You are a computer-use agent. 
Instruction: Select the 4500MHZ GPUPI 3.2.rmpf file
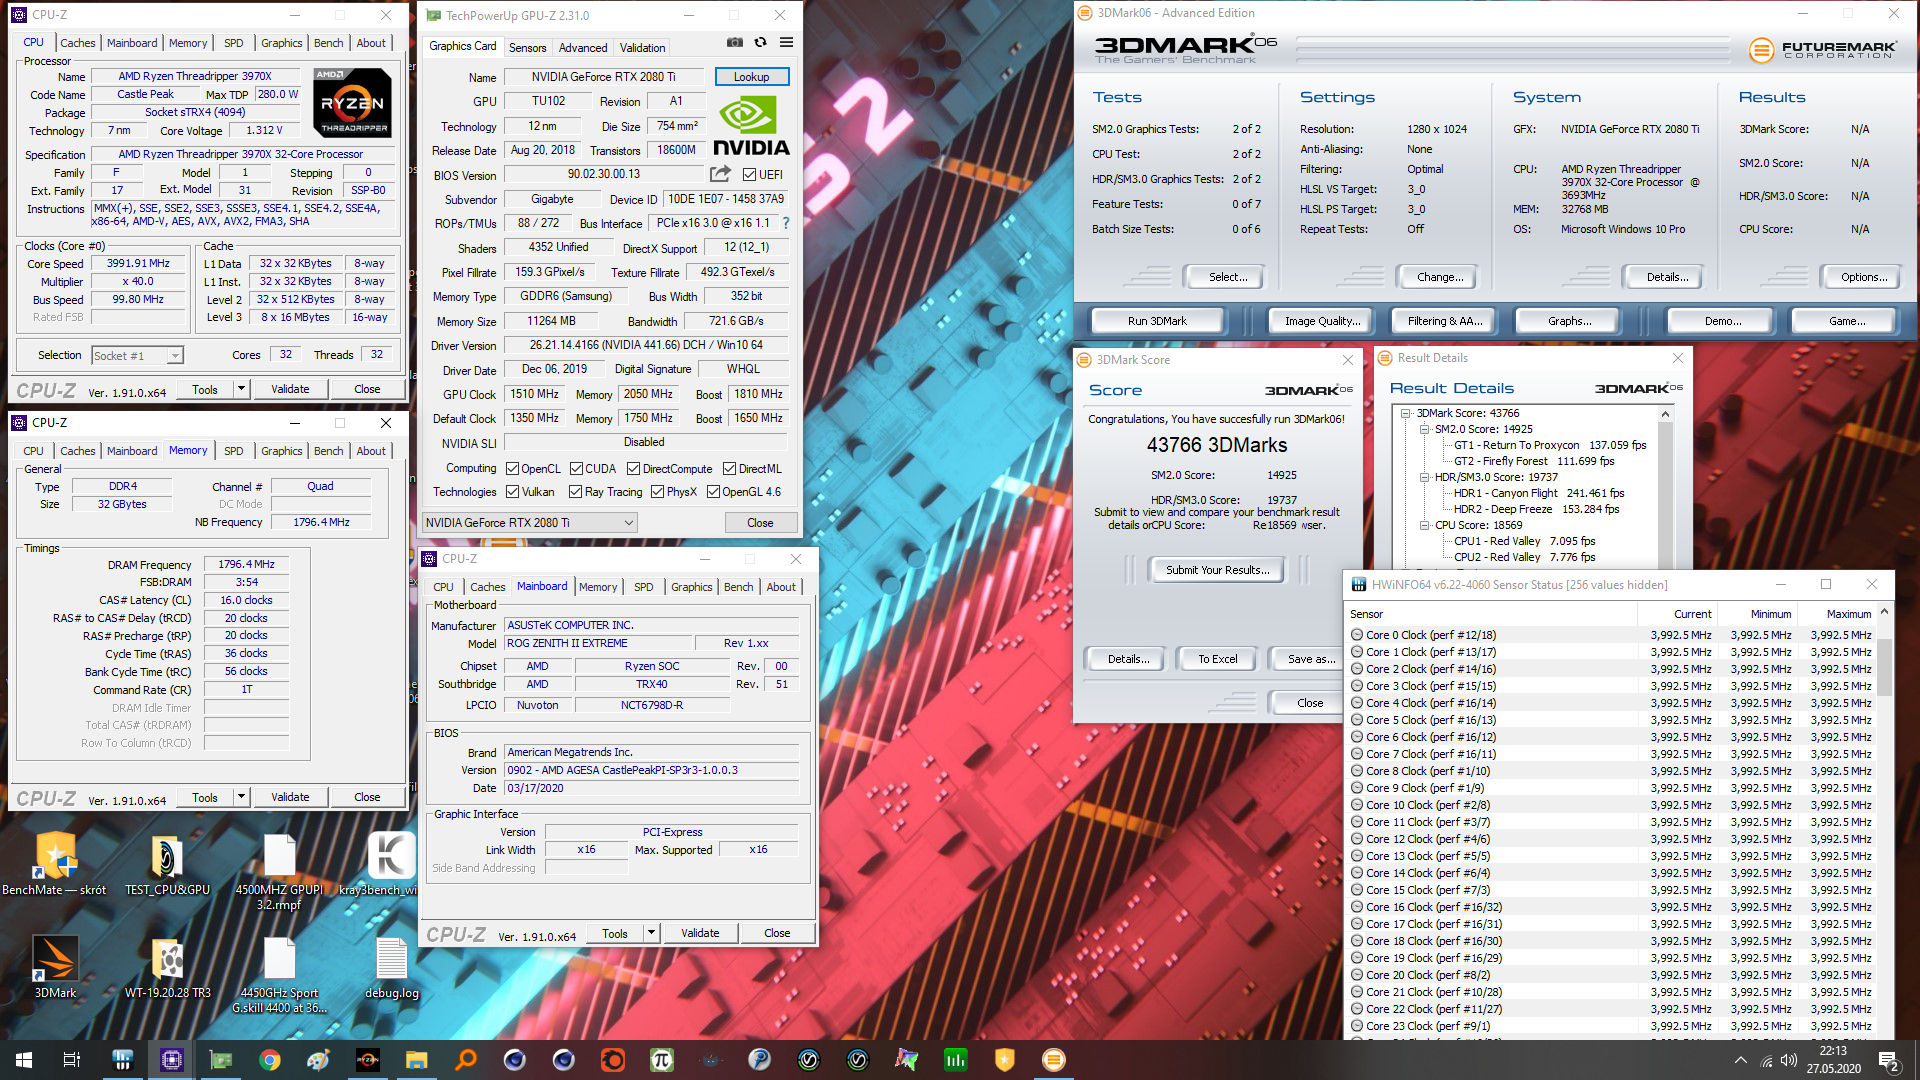click(279, 870)
